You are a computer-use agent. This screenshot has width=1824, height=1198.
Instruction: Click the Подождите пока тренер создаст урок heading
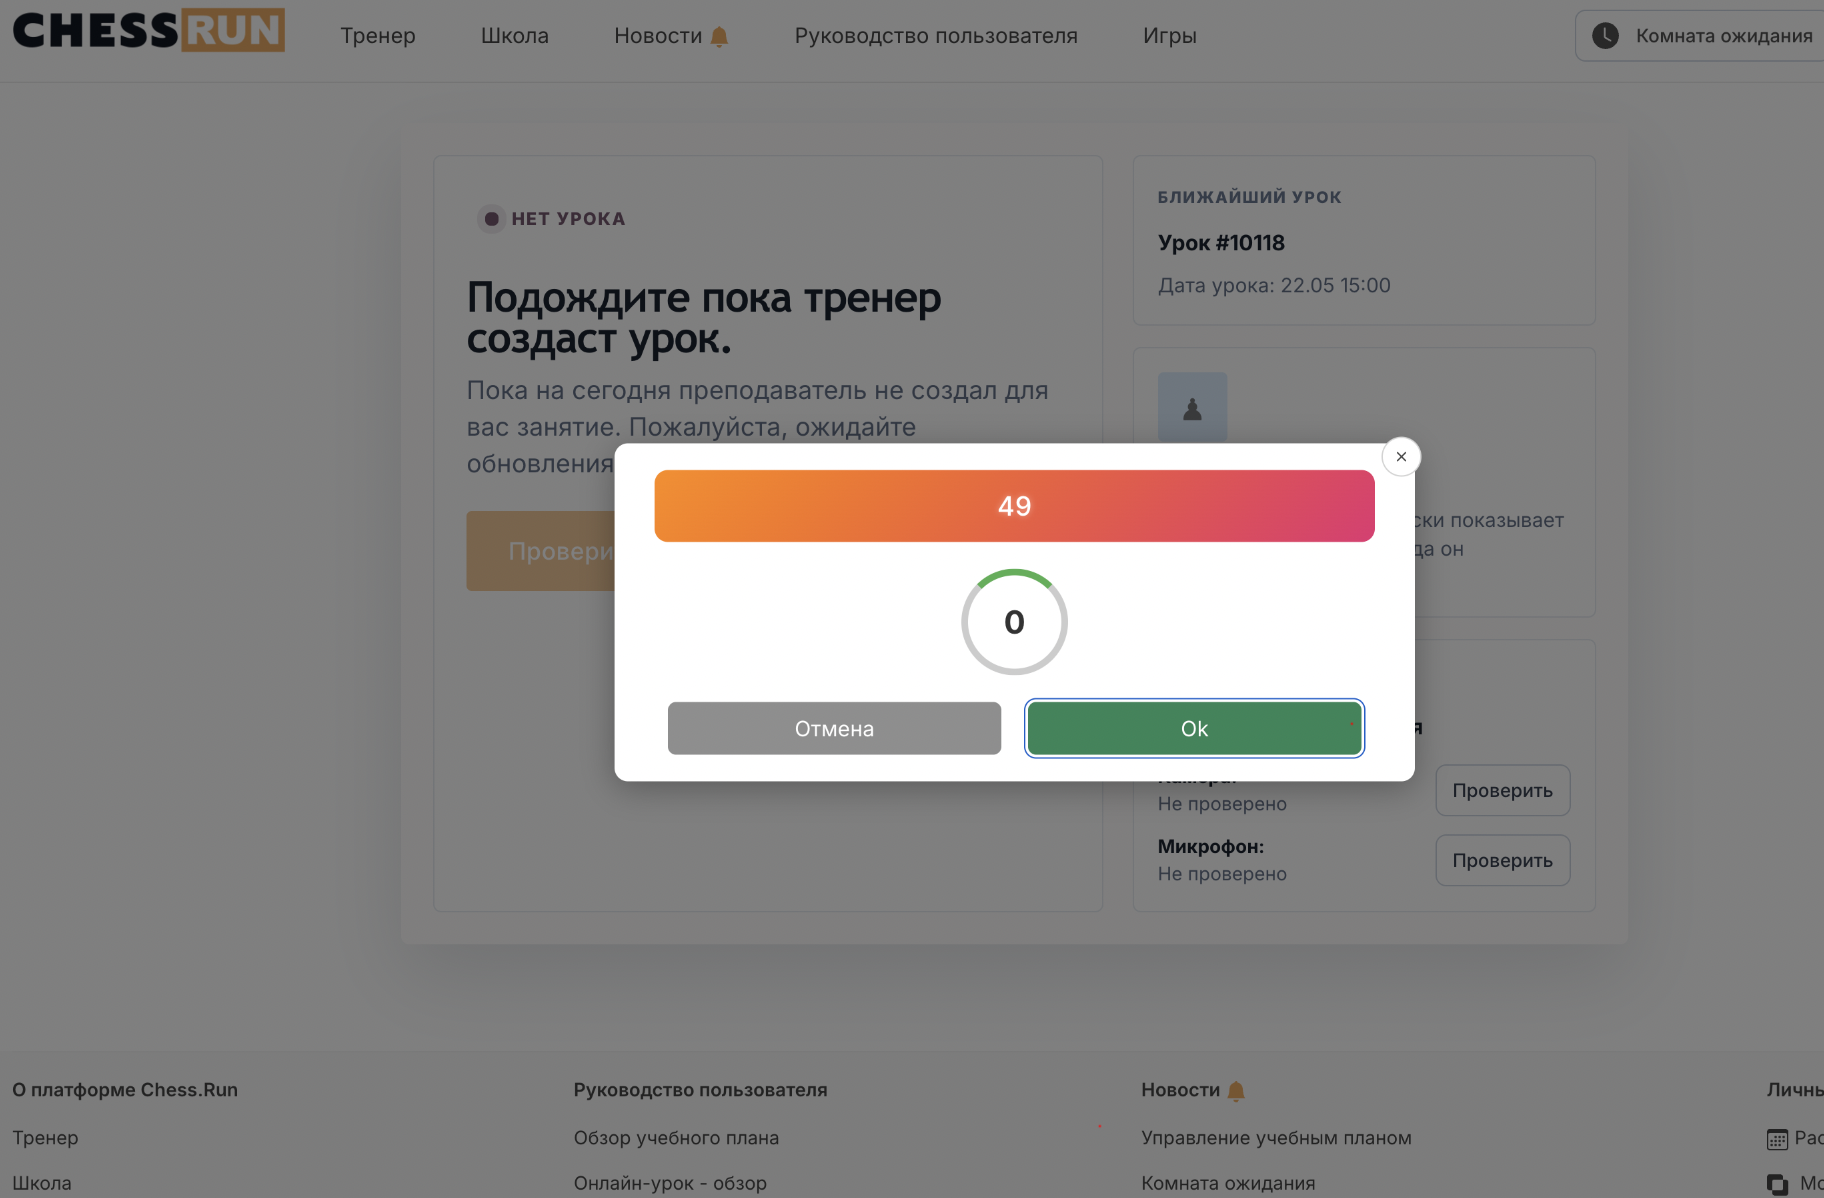tap(704, 318)
